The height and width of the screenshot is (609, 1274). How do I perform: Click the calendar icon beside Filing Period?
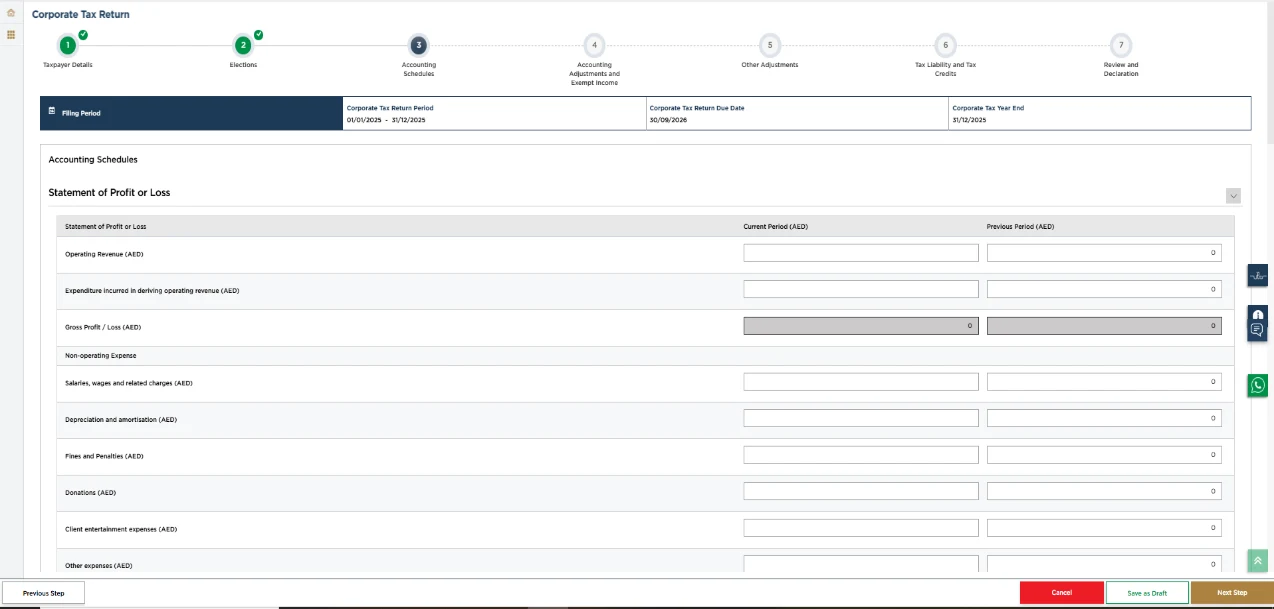pyautogui.click(x=52, y=112)
